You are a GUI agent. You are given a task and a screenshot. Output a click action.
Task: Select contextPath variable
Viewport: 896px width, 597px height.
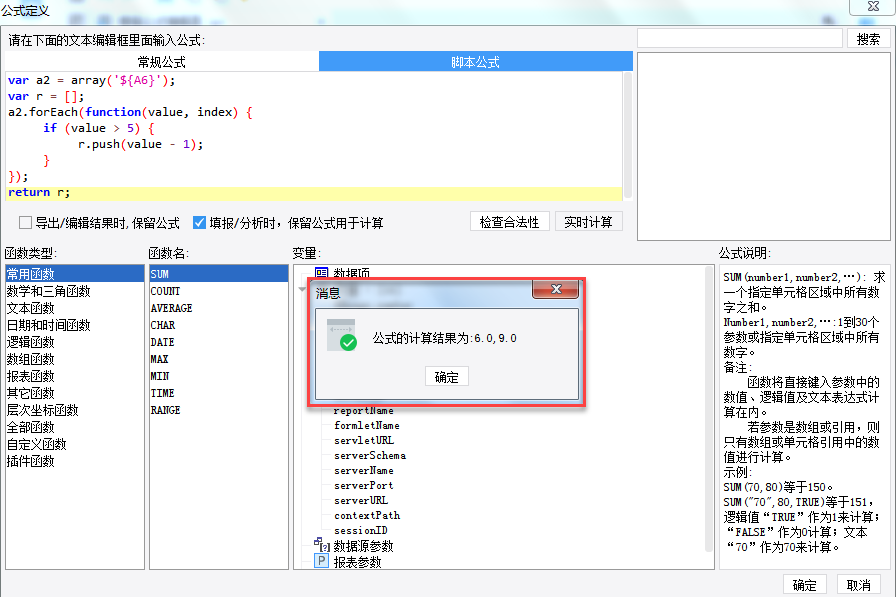367,515
